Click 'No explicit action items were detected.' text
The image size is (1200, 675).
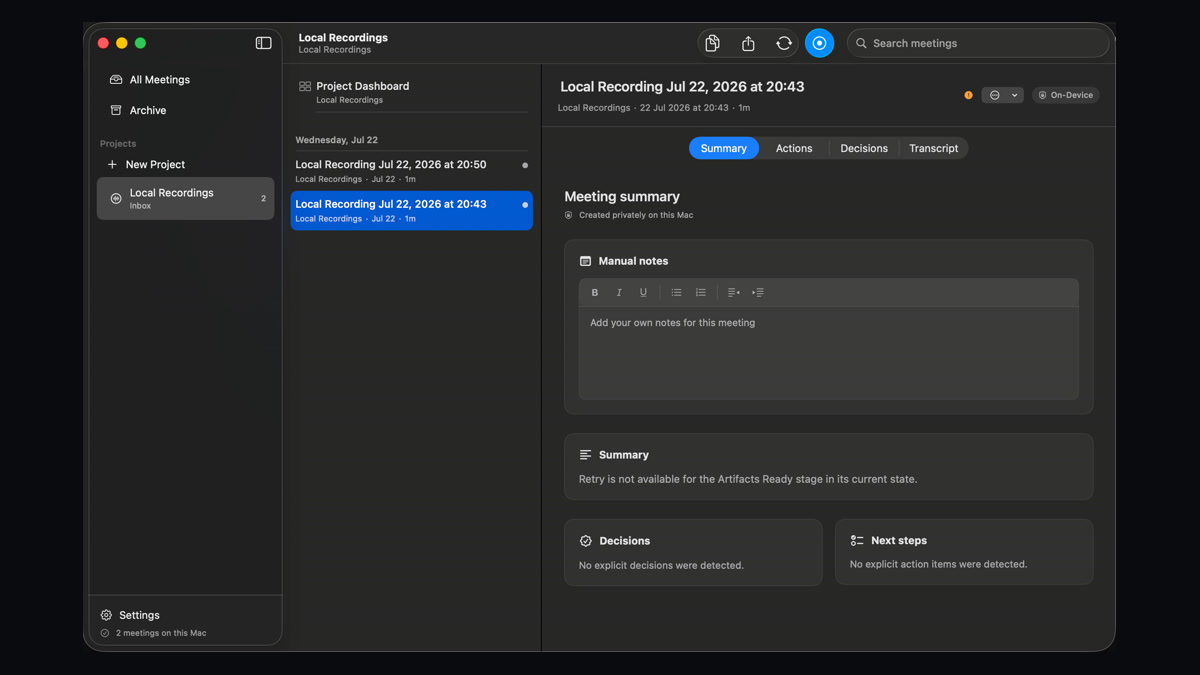point(938,564)
